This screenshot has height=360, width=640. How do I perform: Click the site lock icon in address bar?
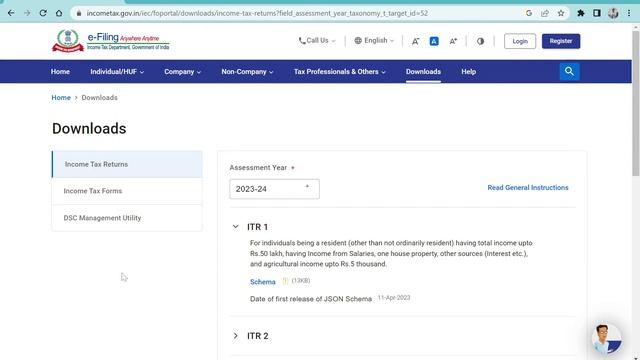(x=79, y=13)
